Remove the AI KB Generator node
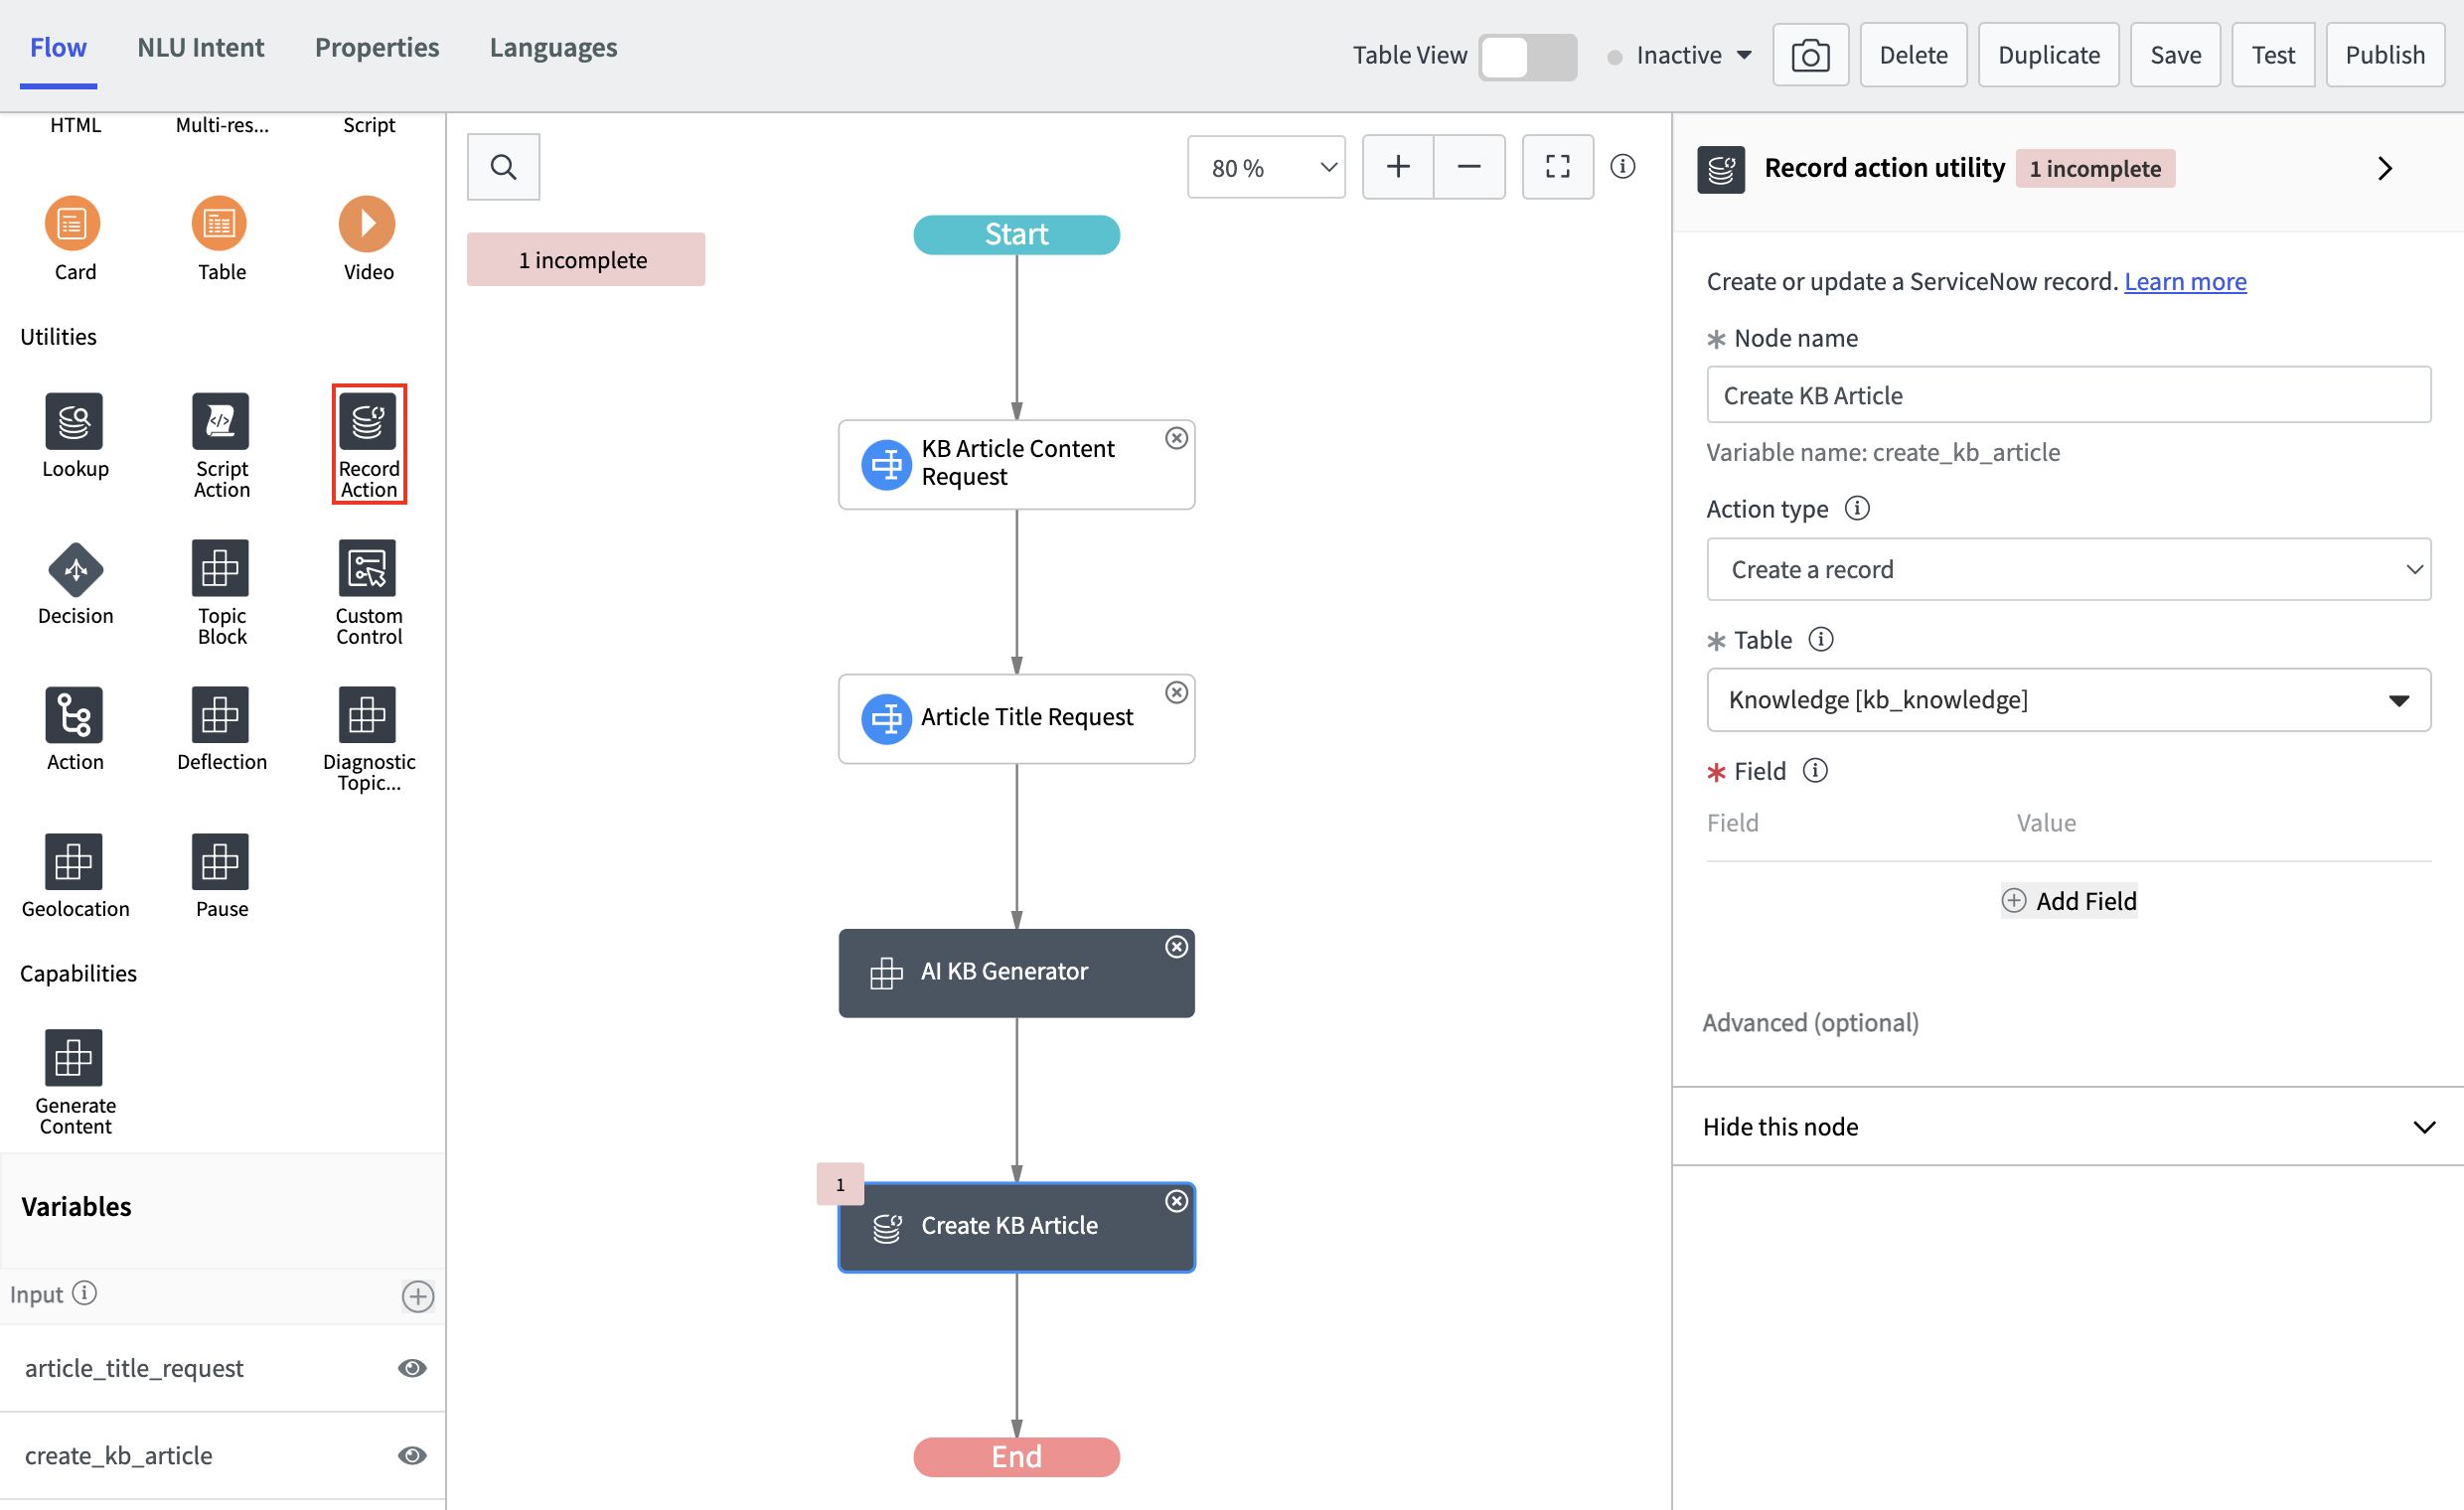2464x1510 pixels. (x=1177, y=946)
